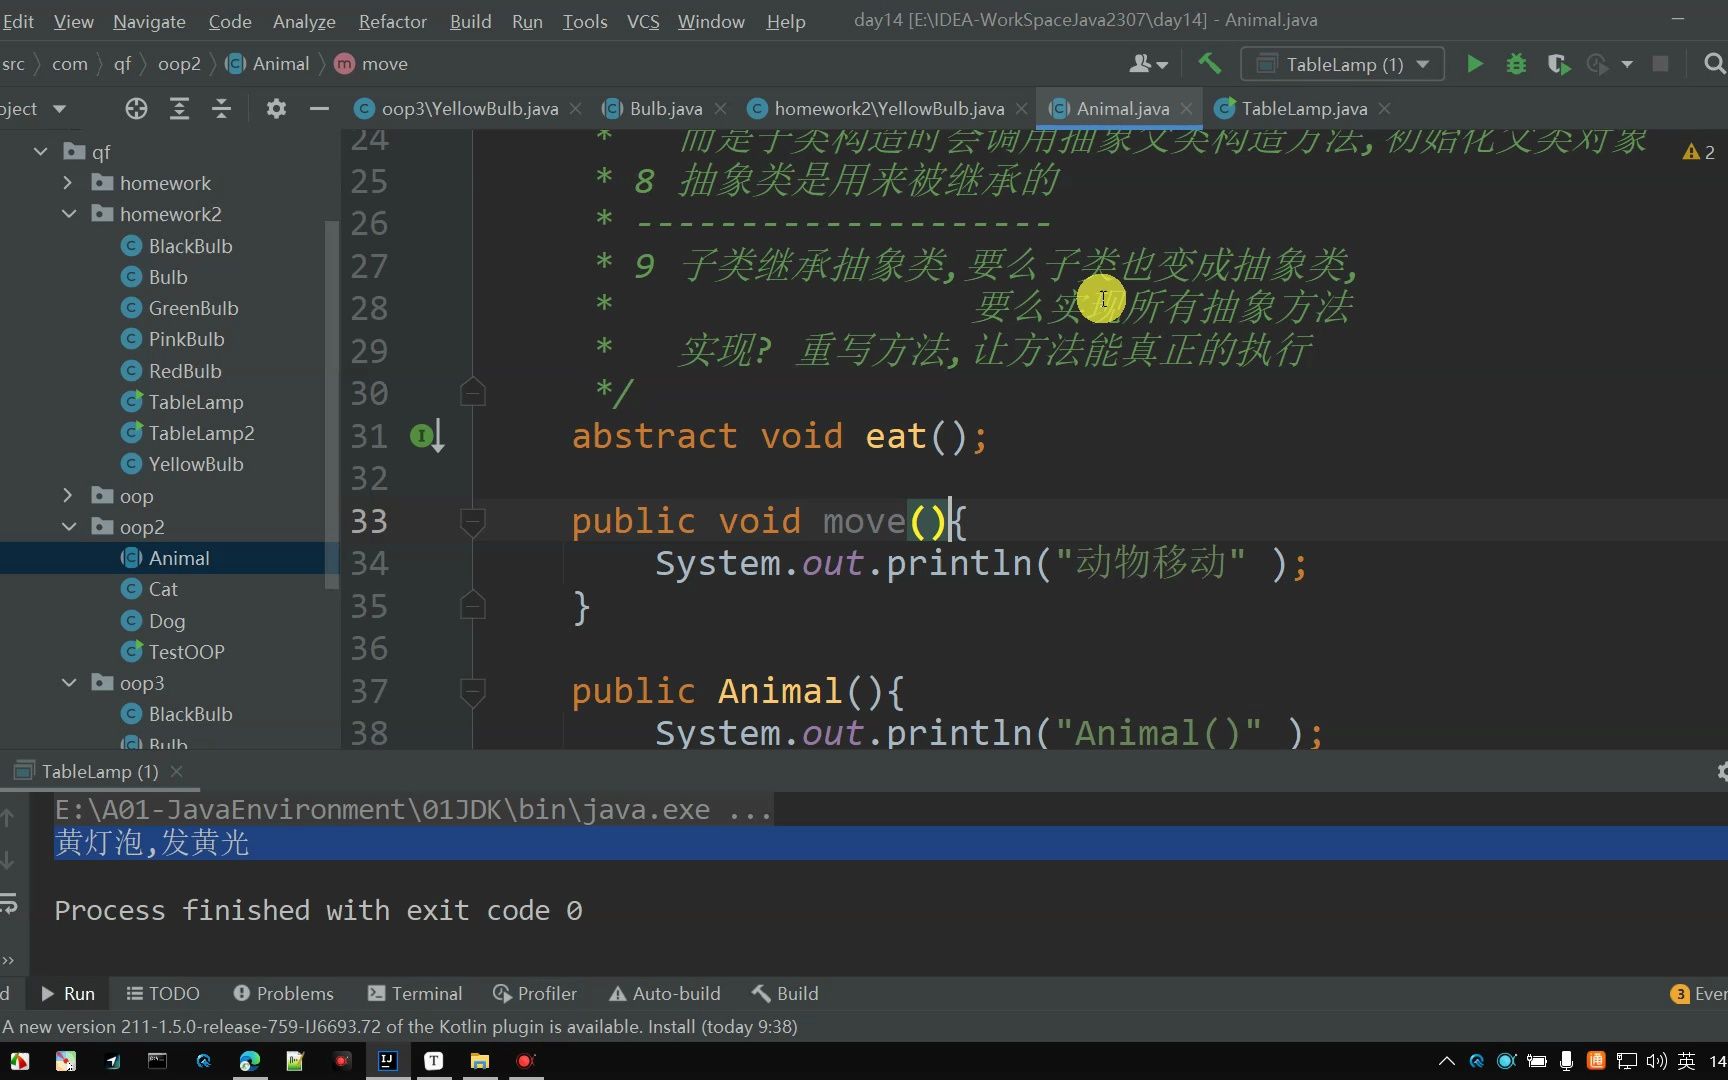
Task: Open the user account icon dropdown
Action: tap(1148, 64)
